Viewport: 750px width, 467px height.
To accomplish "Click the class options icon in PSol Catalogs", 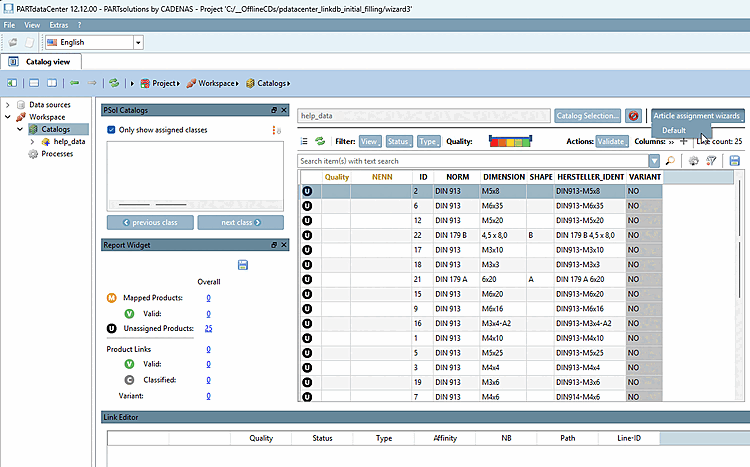I will (x=276, y=130).
